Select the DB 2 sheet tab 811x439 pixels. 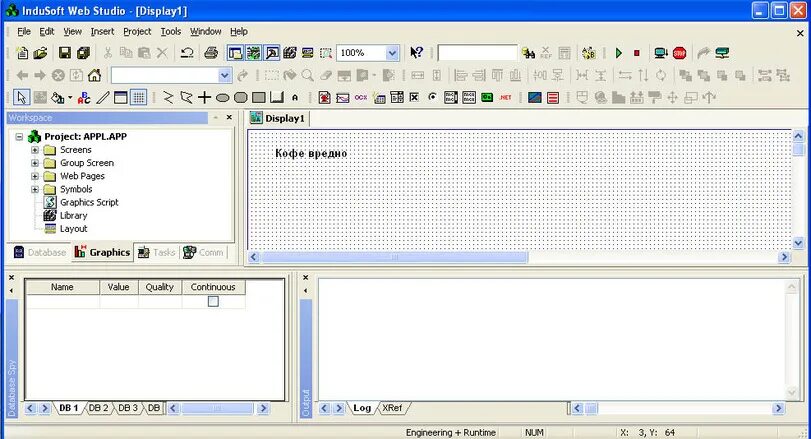tap(98, 408)
